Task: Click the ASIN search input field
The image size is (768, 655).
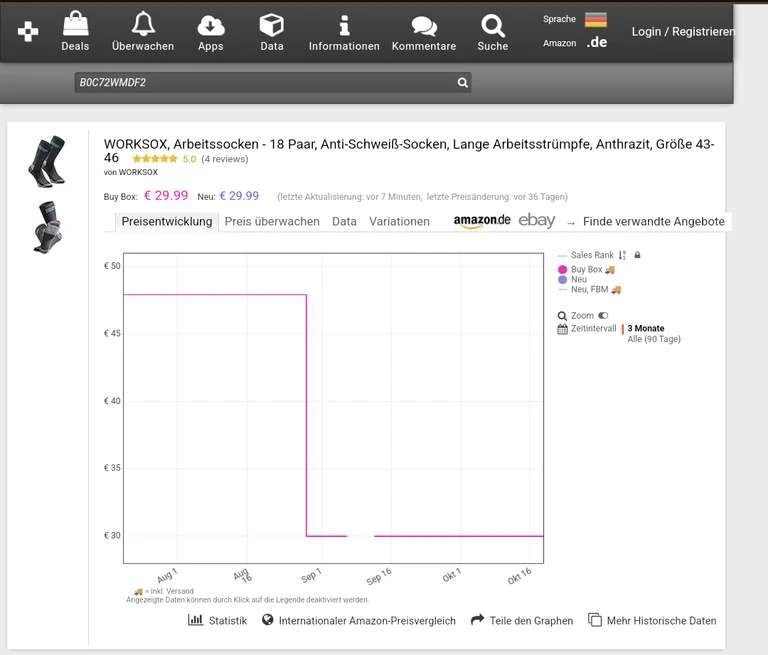Action: point(263,82)
